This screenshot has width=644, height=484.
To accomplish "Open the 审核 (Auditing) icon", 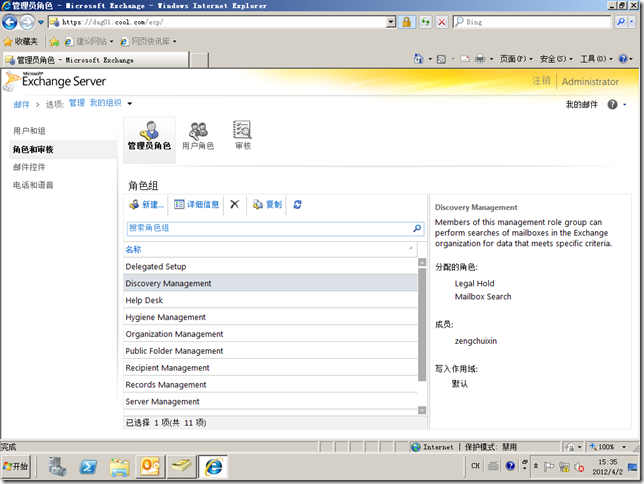I will pos(242,136).
